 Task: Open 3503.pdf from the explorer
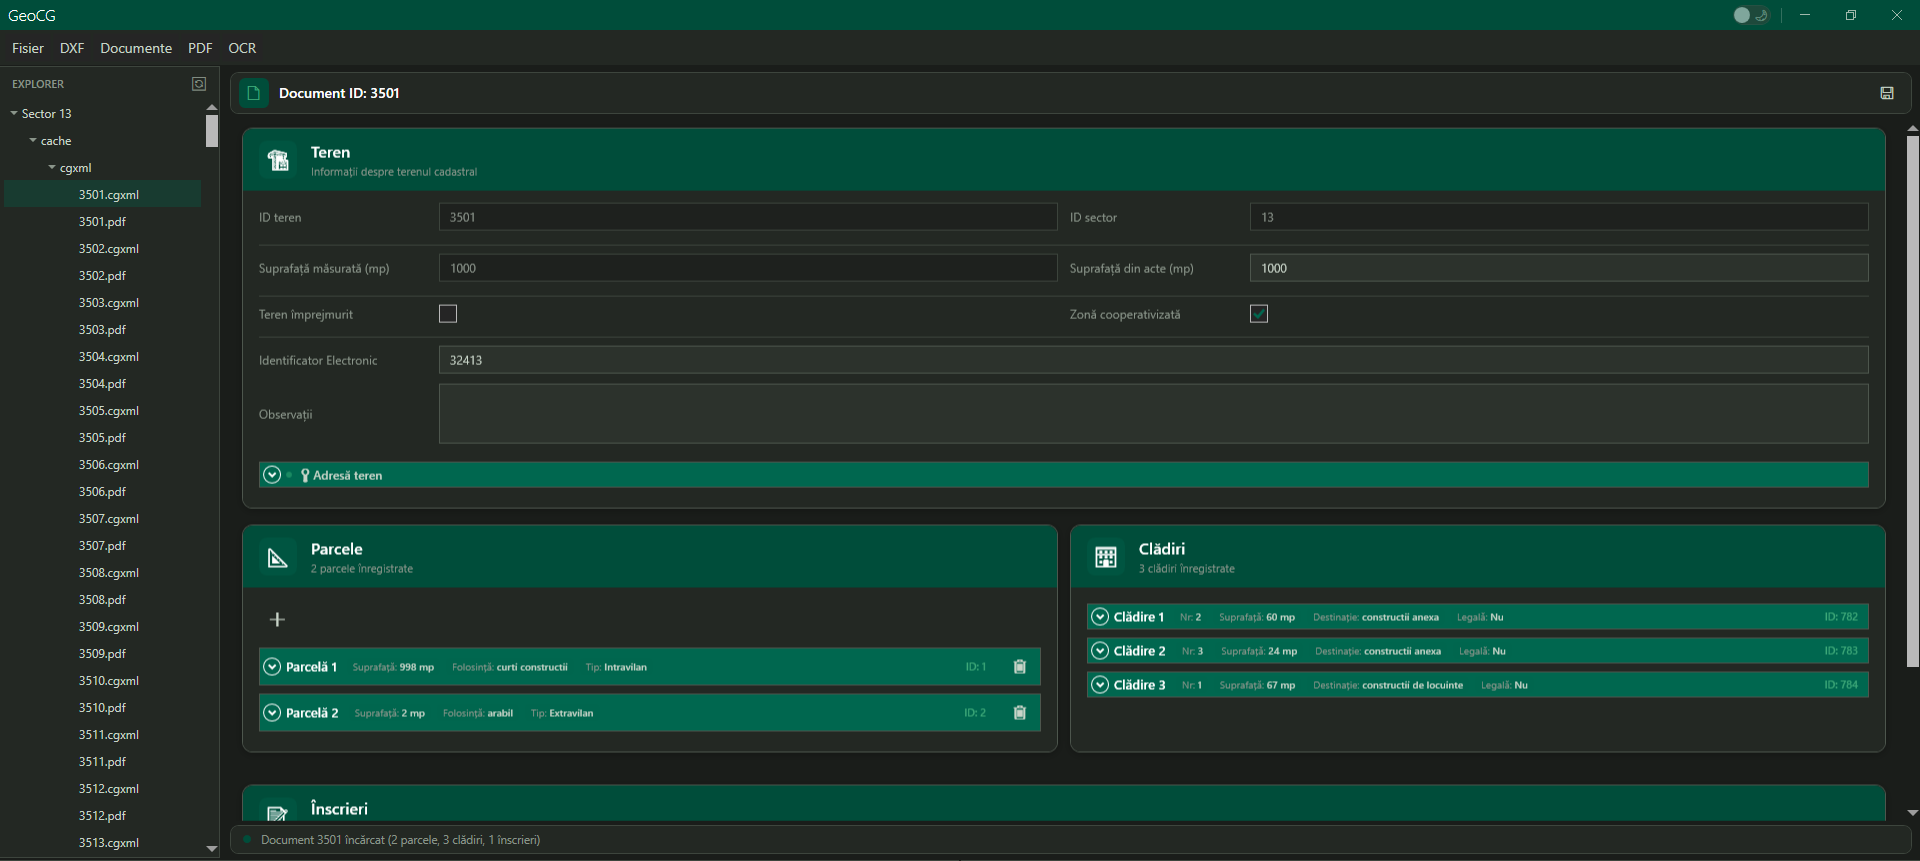click(102, 330)
